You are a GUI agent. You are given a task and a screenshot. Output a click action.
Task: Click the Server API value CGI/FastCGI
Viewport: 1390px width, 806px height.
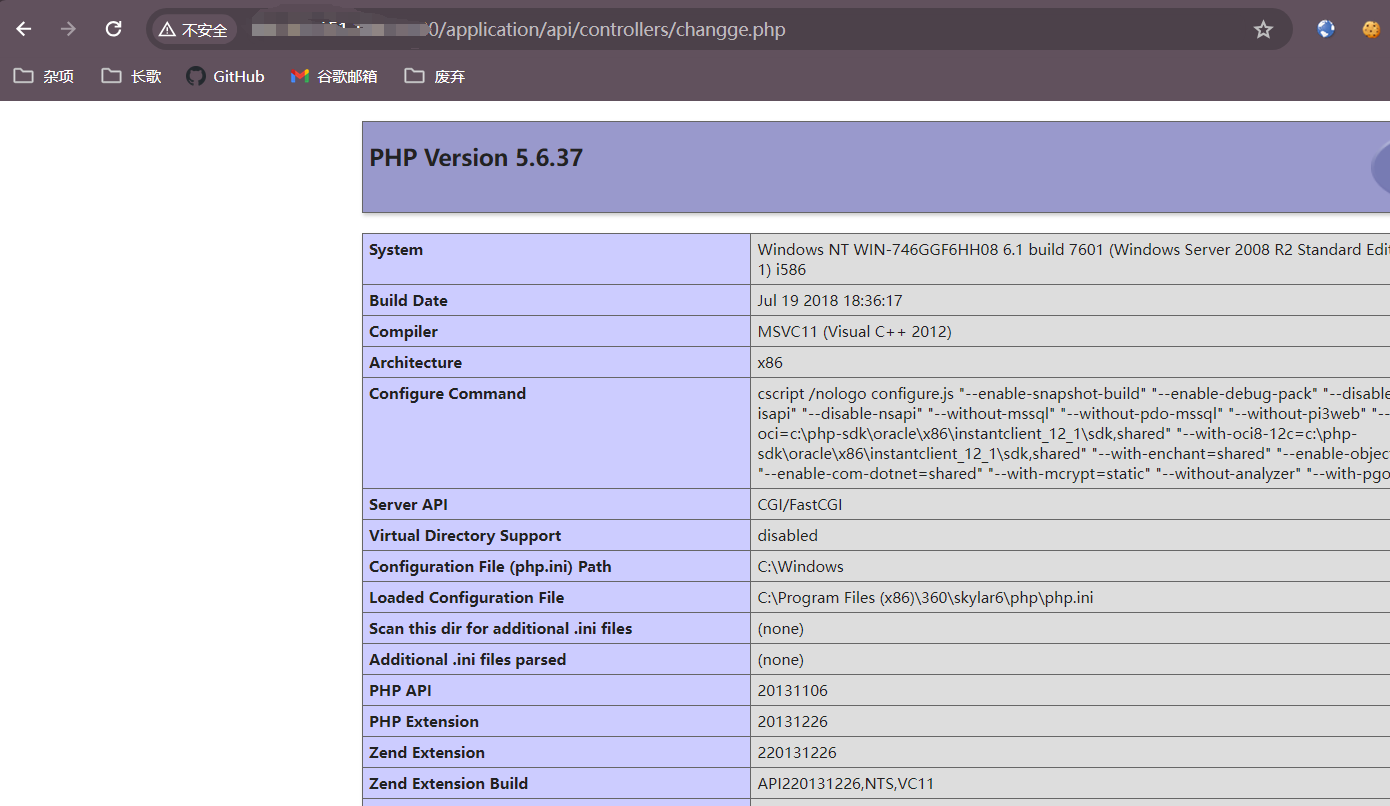point(800,504)
